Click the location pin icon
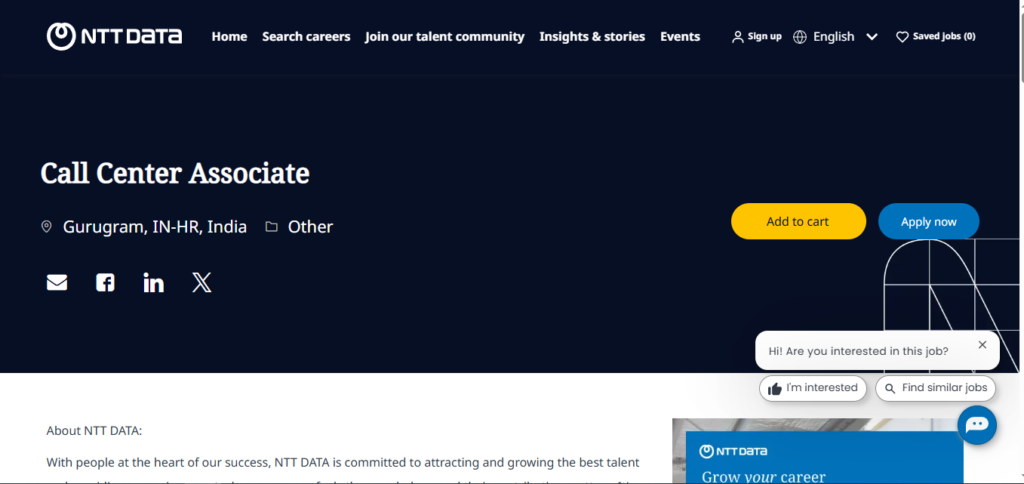This screenshot has height=484, width=1024. [x=46, y=227]
